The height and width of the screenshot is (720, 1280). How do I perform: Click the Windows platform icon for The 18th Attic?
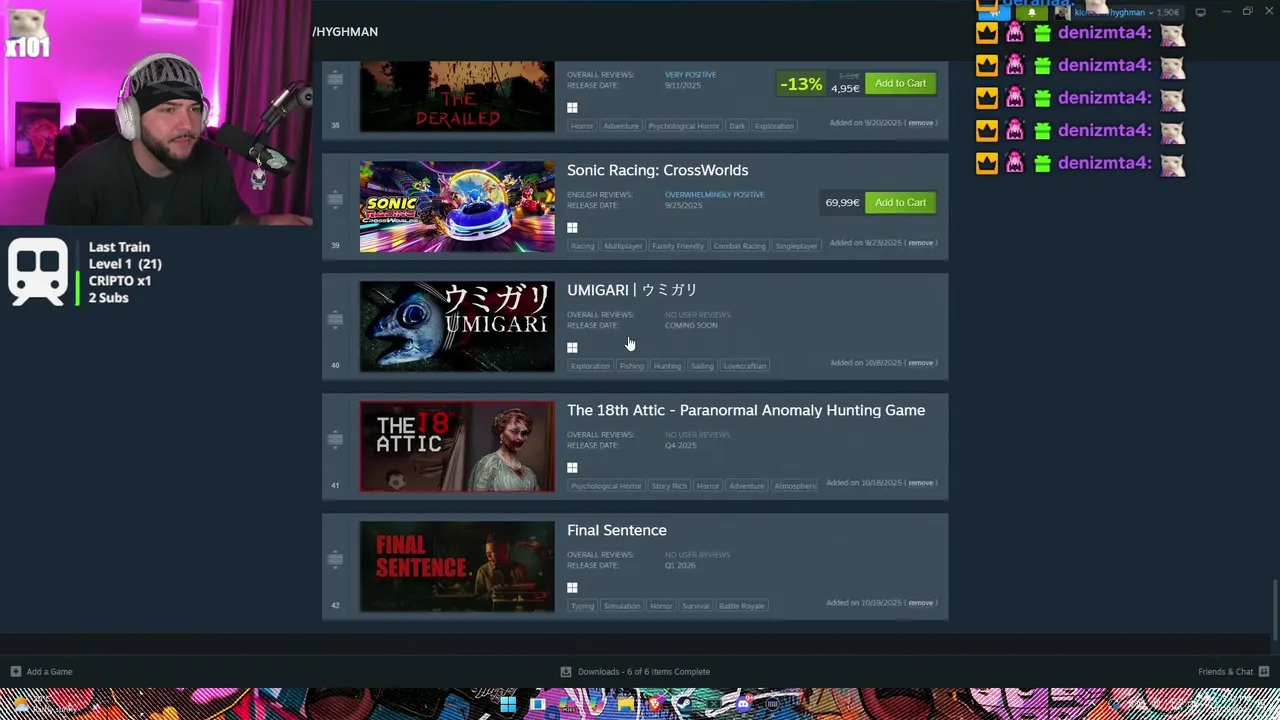[x=572, y=467]
